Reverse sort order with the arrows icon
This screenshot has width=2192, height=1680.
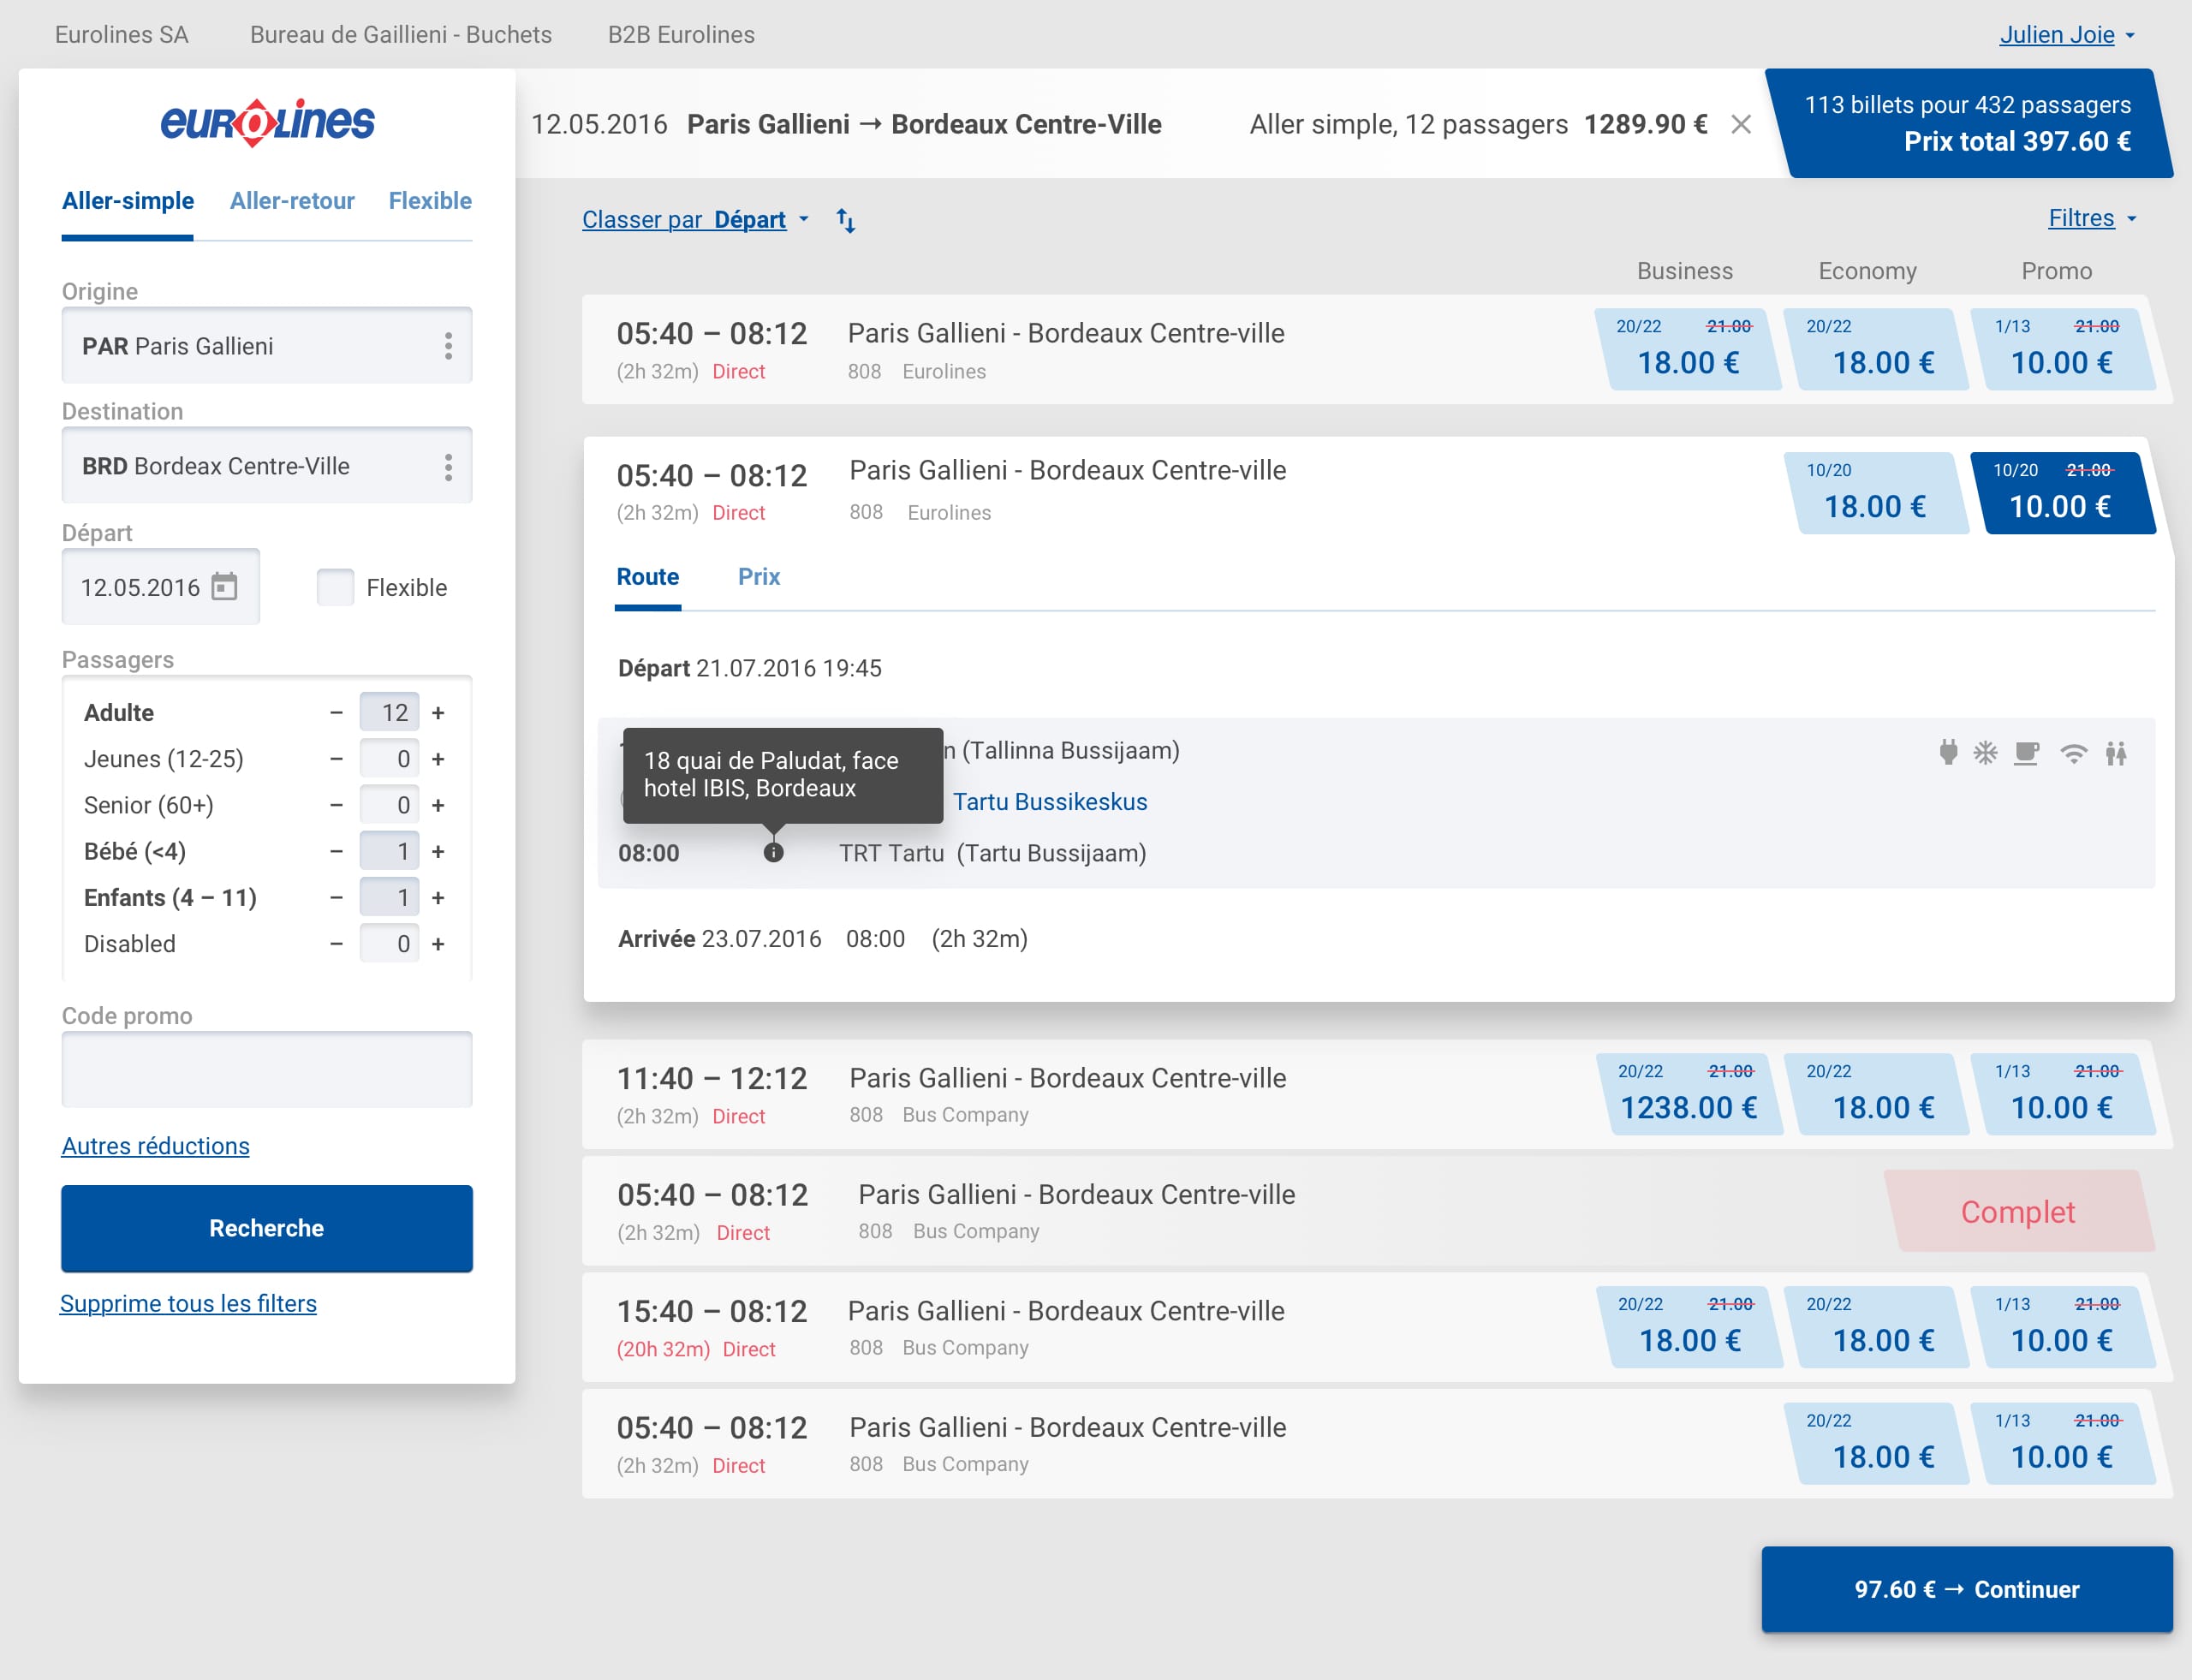846,220
